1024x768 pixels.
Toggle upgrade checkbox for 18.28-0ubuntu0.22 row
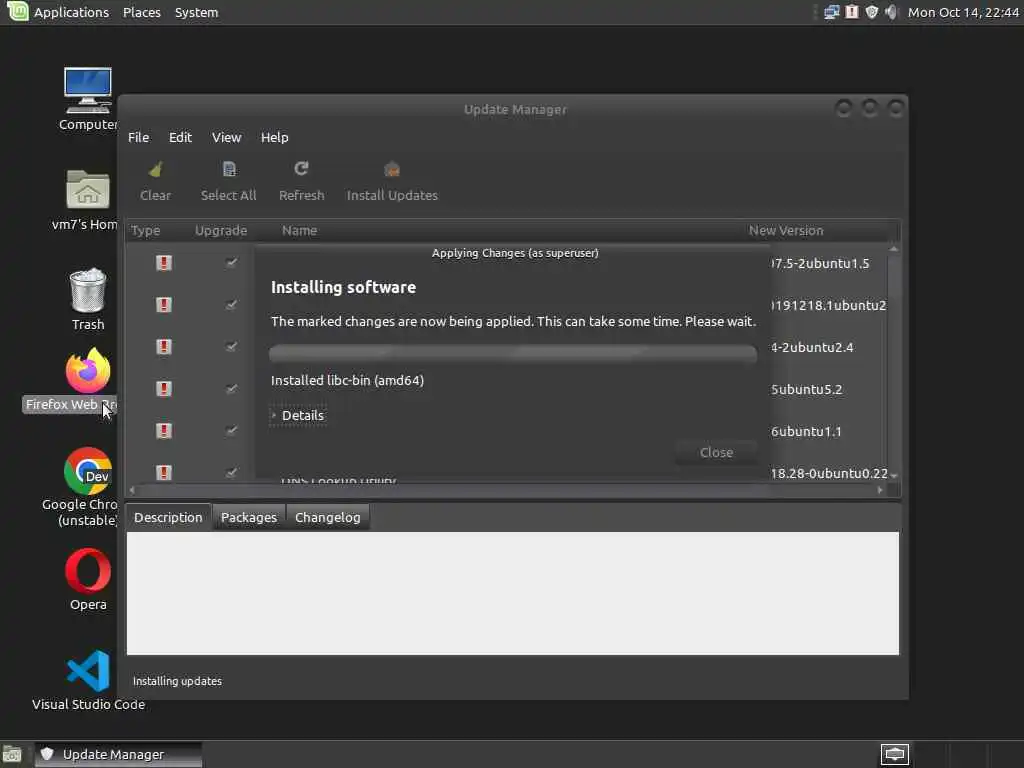click(231, 472)
